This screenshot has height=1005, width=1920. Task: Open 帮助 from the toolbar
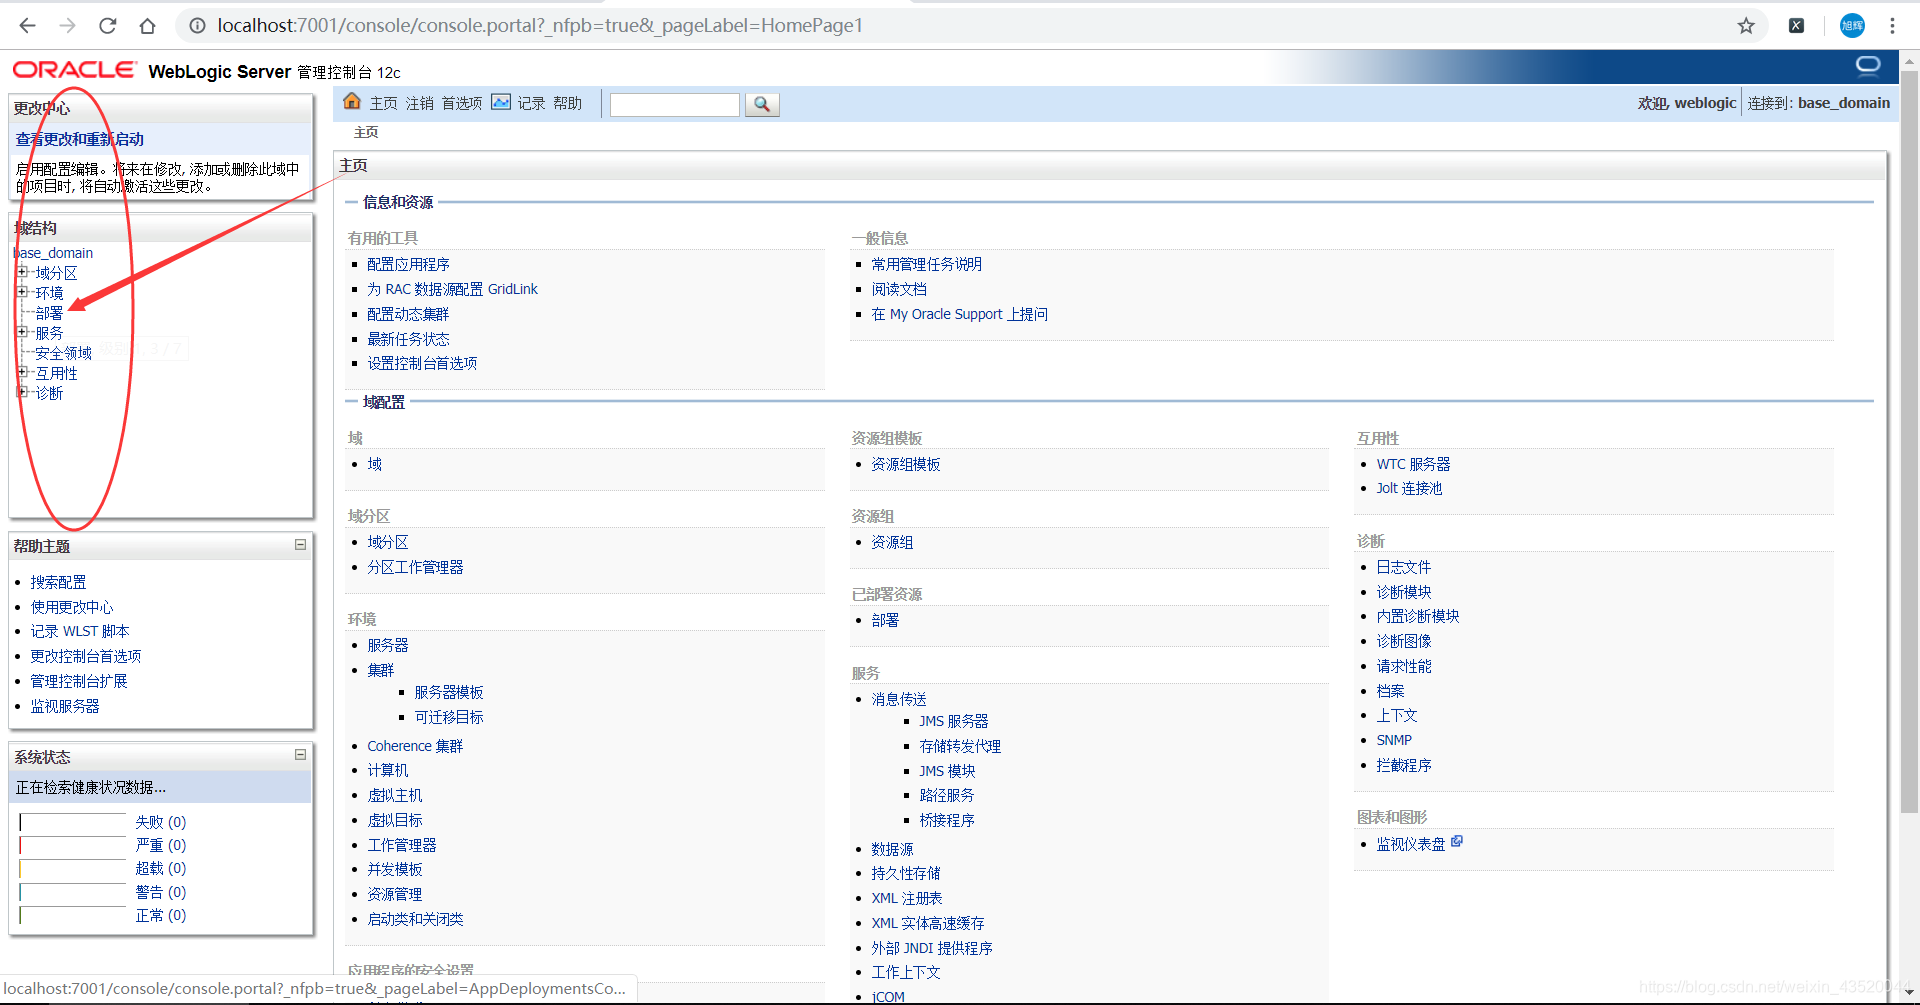[567, 103]
